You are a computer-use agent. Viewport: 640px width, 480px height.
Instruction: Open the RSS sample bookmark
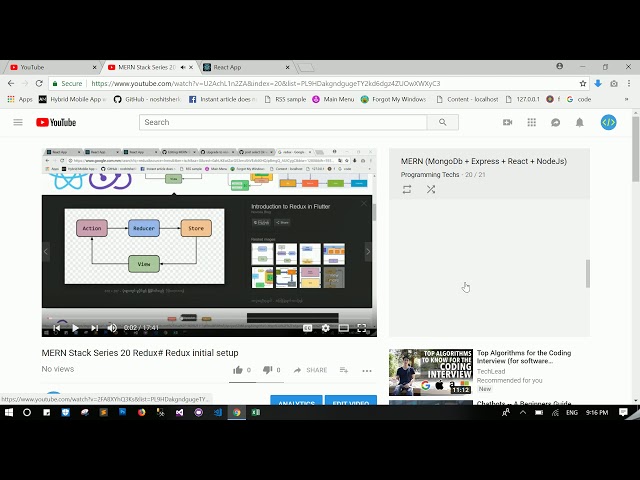pyautogui.click(x=285, y=99)
